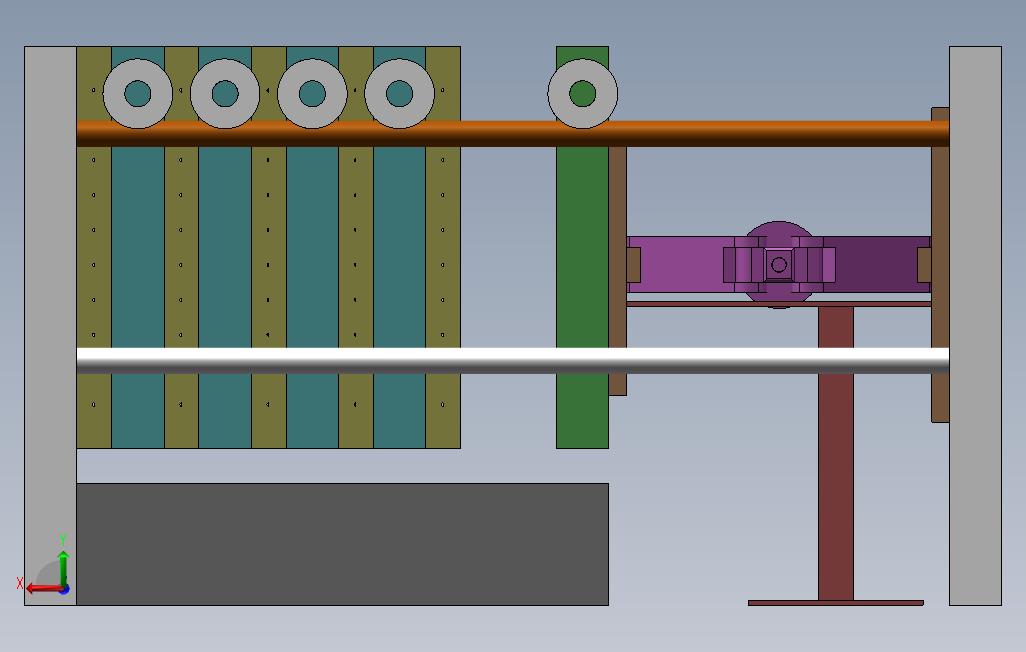Screen dimensions: 1026x652
Task: Select the maroon vertical support post
Action: click(x=836, y=453)
